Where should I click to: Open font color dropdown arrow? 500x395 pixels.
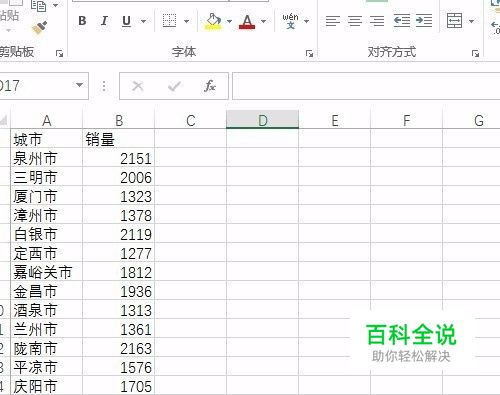point(264,21)
